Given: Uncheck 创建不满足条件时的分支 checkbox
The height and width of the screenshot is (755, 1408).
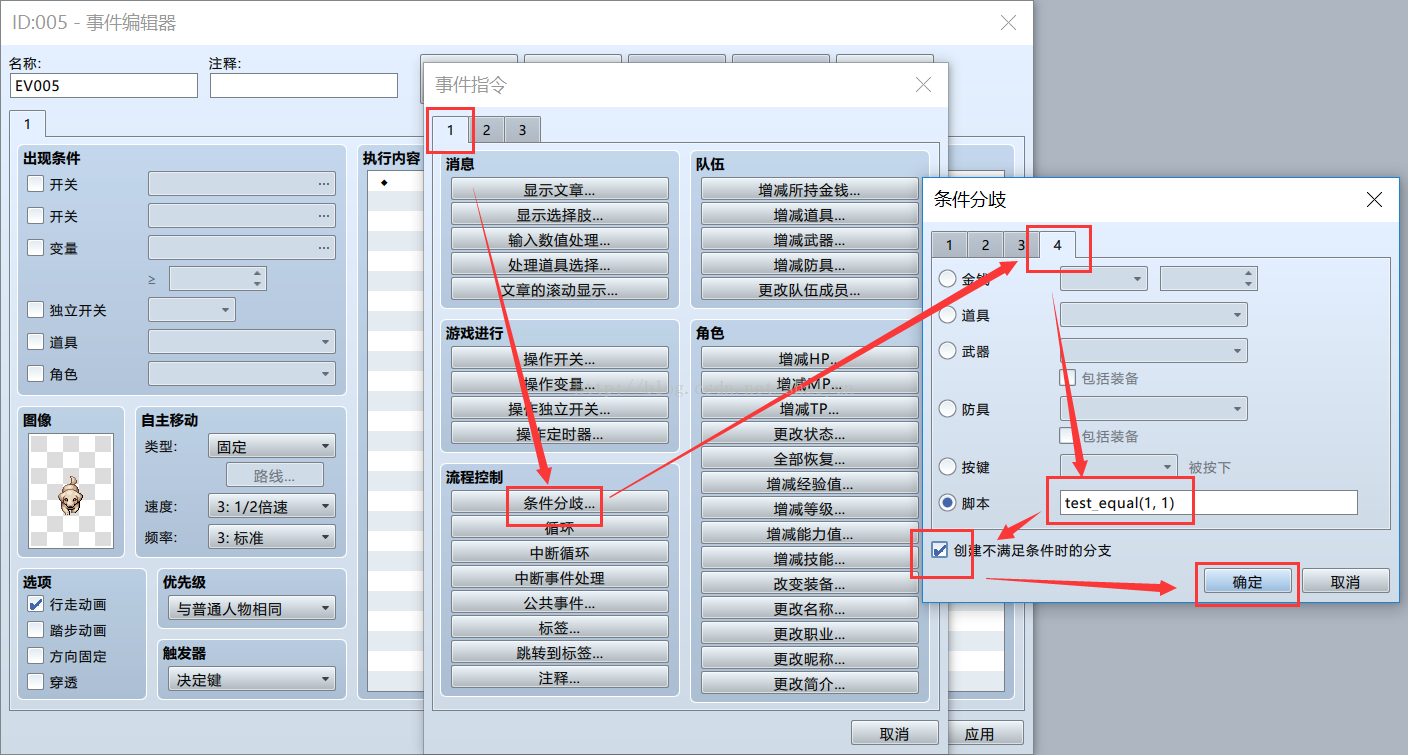Looking at the screenshot, I should 939,550.
